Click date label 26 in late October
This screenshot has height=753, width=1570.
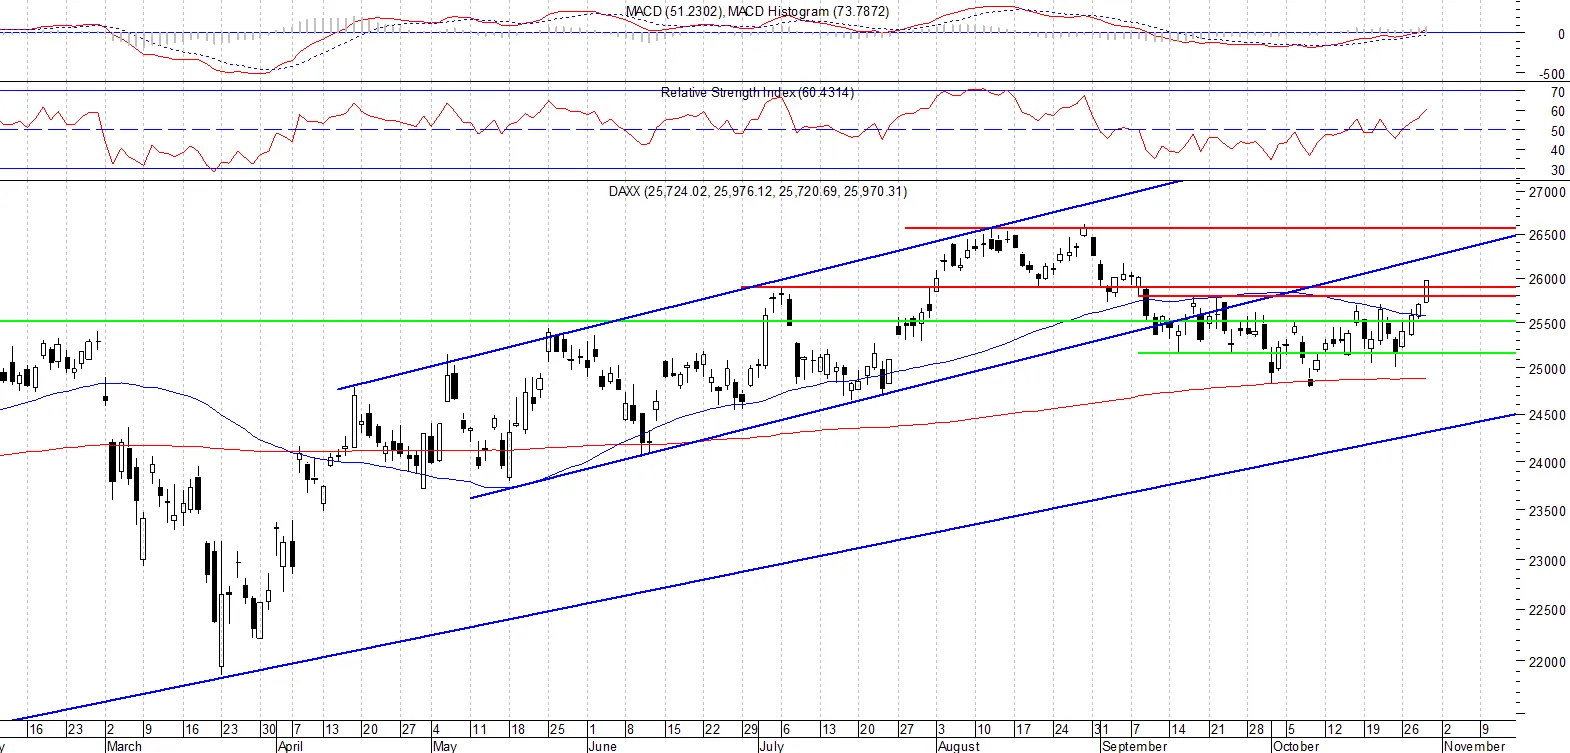coord(1413,730)
